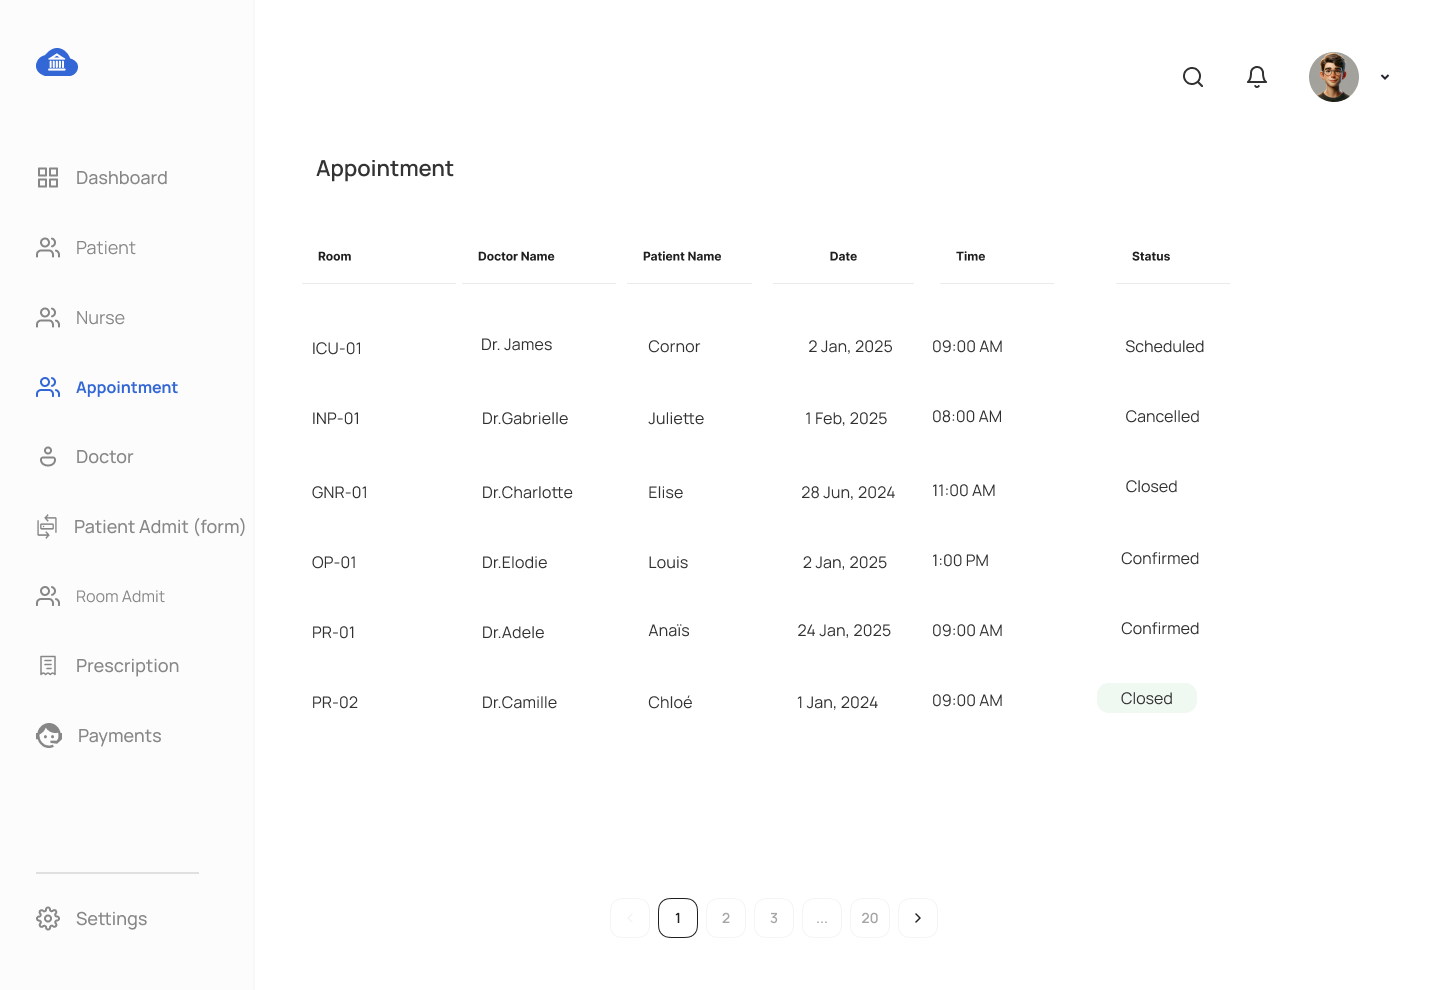Click the blue cloud hospital logo
The image size is (1440, 990).
pos(57,63)
